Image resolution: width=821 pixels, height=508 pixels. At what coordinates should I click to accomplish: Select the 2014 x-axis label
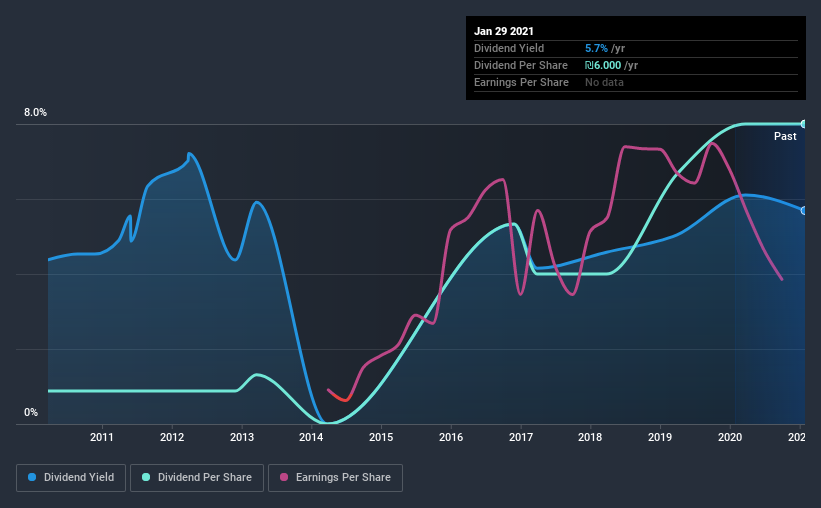(311, 437)
